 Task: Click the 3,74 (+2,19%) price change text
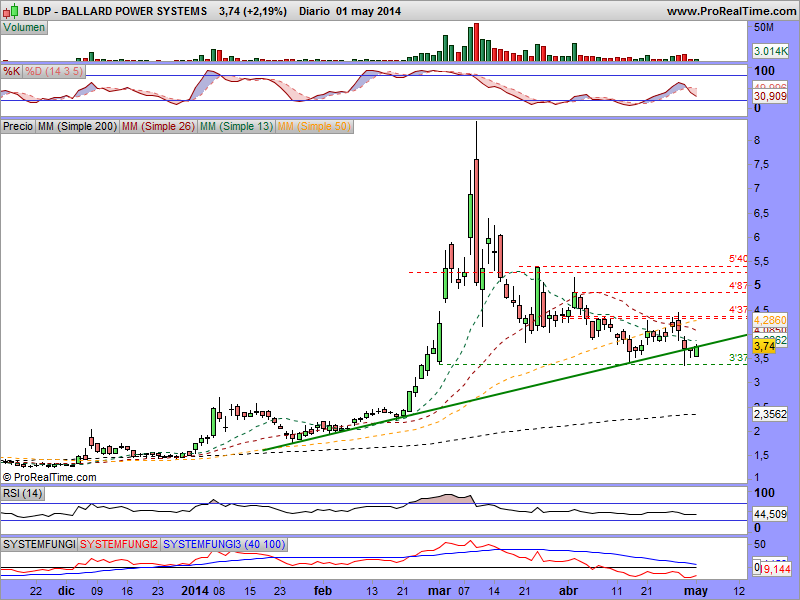tap(253, 11)
